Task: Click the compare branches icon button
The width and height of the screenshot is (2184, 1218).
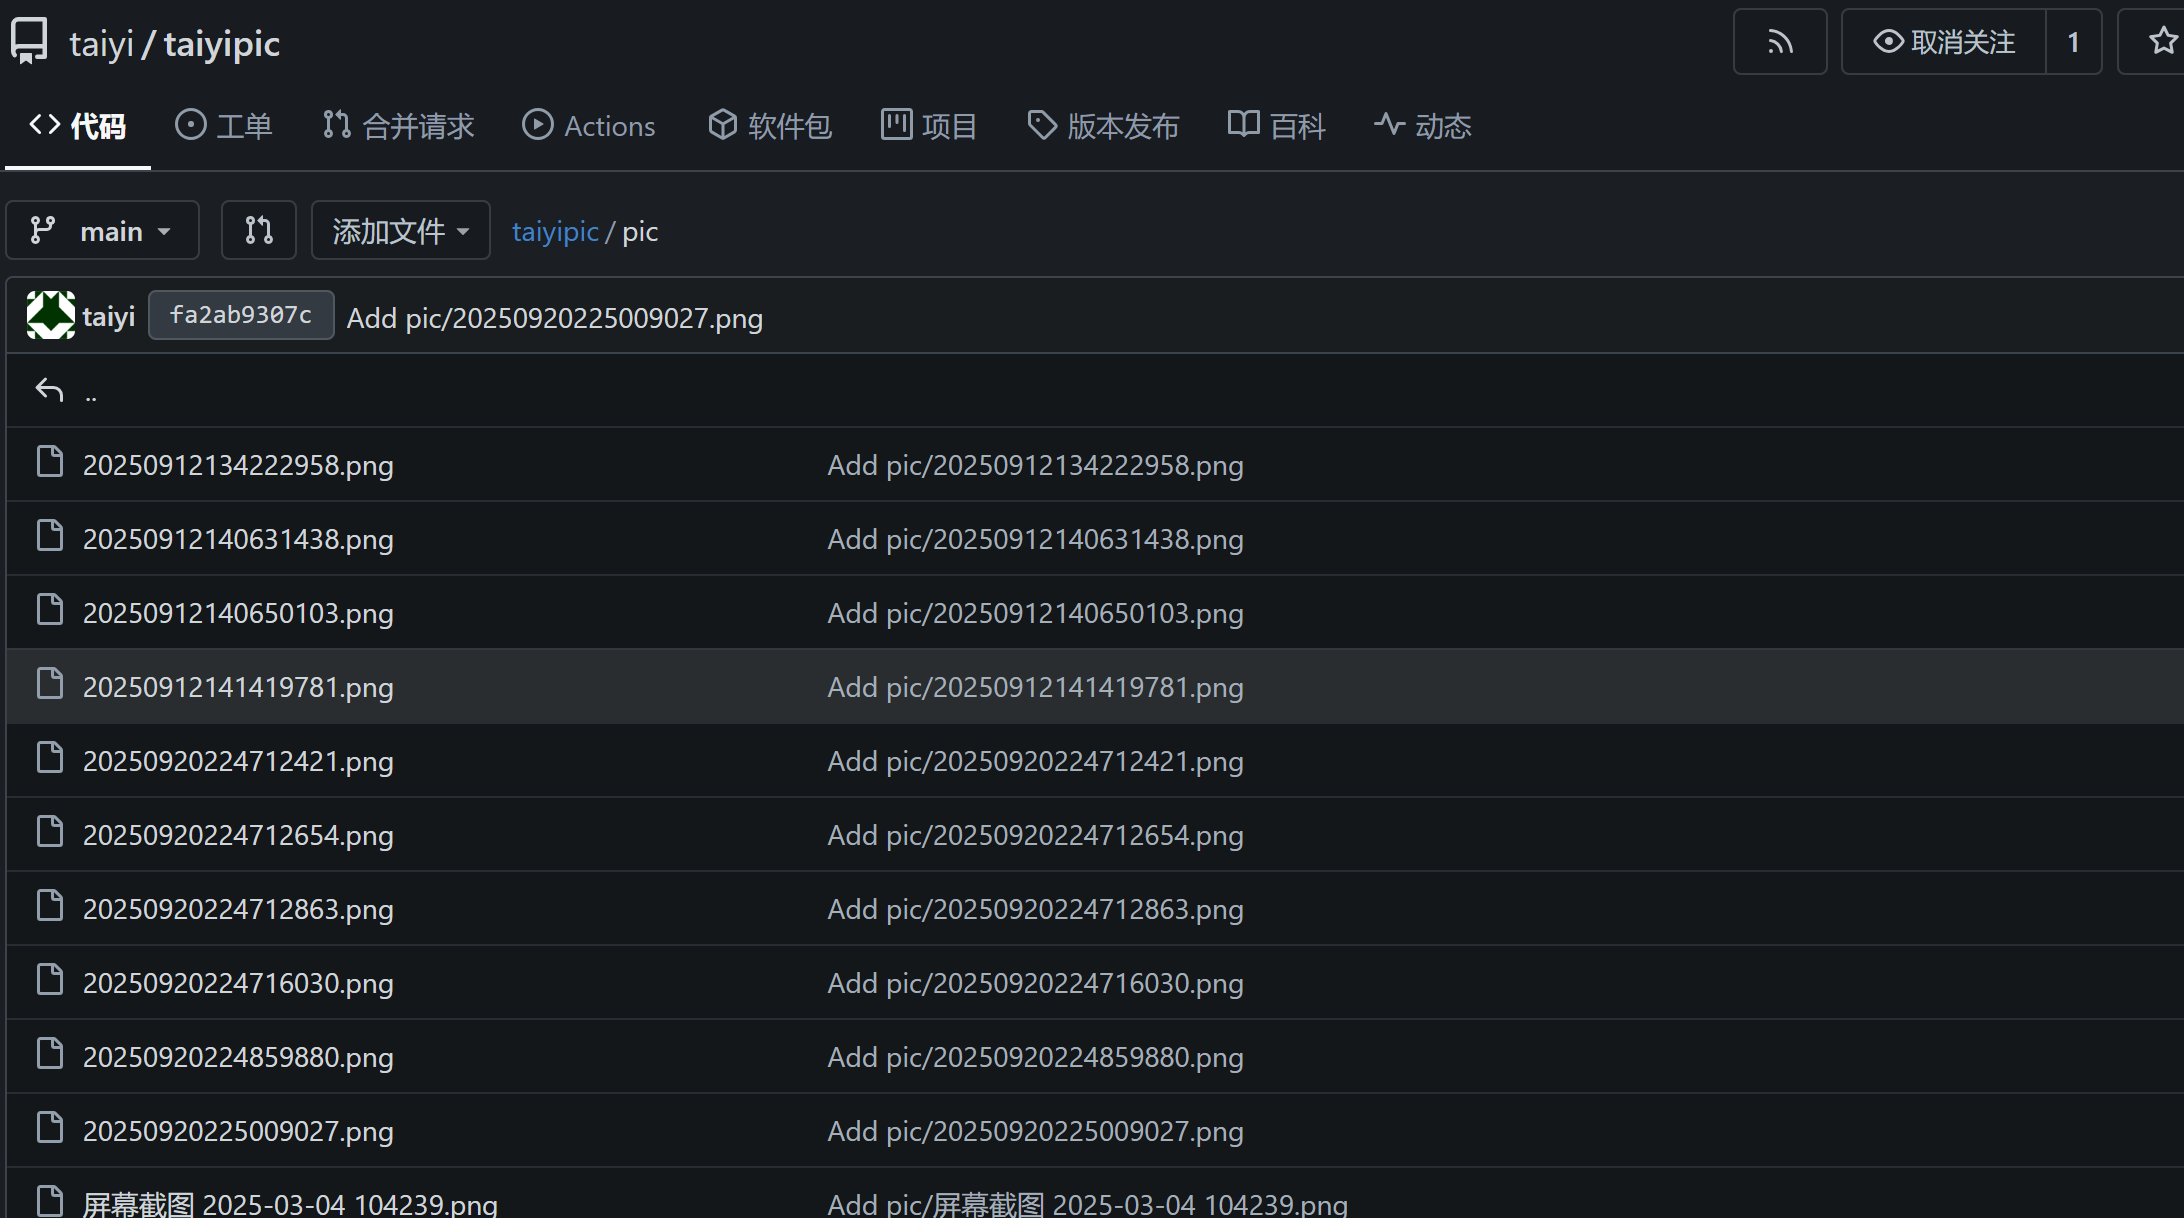Action: 259,231
